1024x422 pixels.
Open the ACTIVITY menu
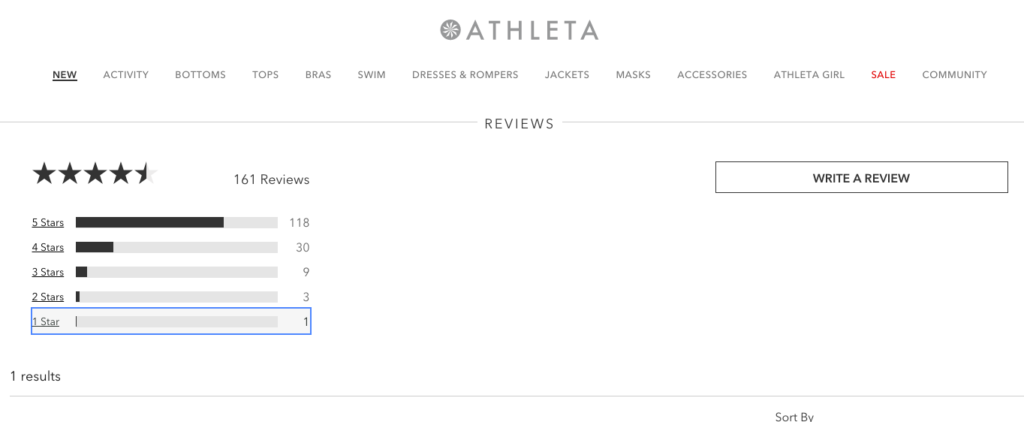pyautogui.click(x=126, y=75)
